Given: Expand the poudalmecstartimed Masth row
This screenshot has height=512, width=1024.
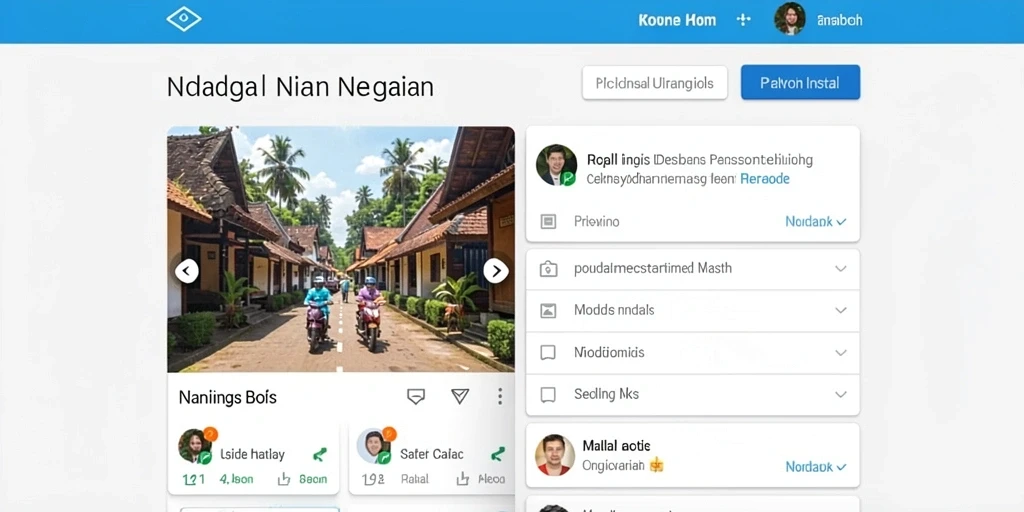Looking at the screenshot, I should tap(692, 268).
